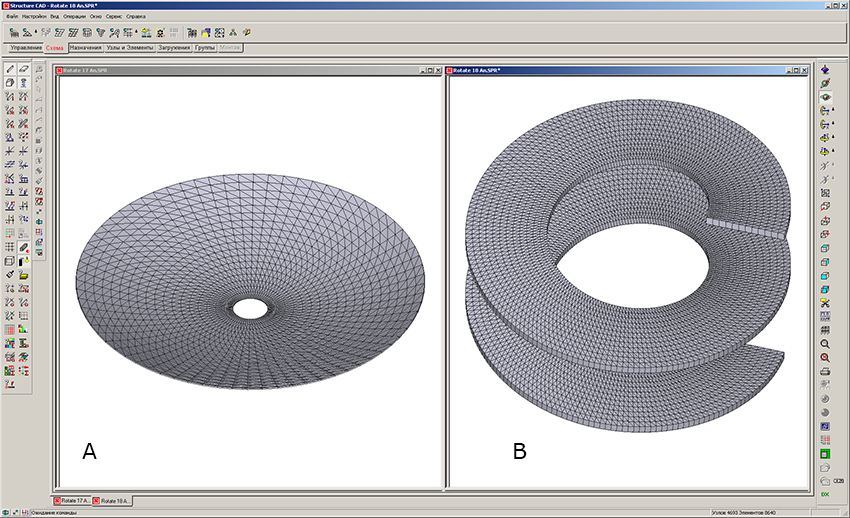Click the printer icon in right toolbar
The height and width of the screenshot is (518, 850).
point(825,371)
